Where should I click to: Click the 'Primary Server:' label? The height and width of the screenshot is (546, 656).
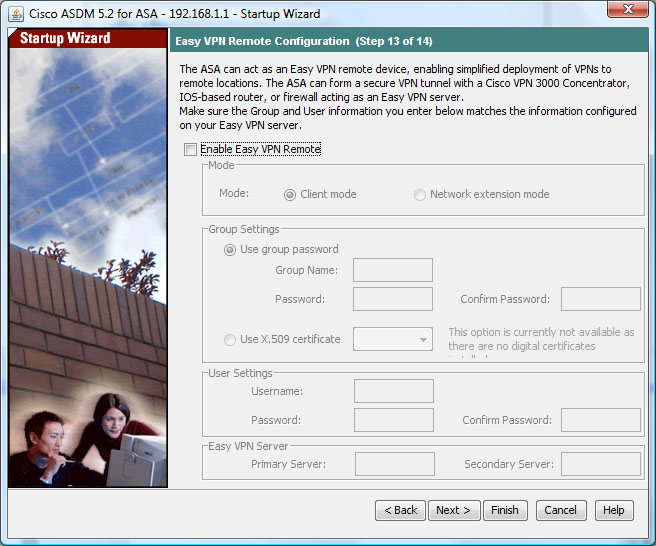click(288, 464)
